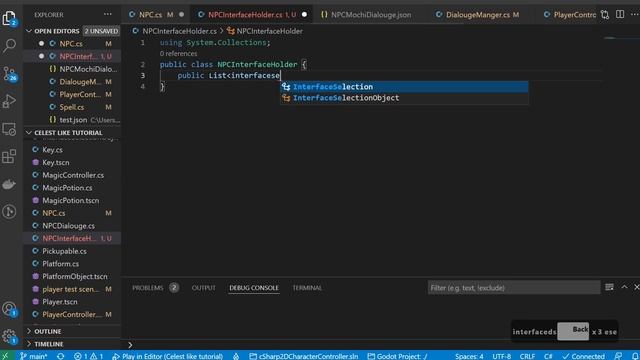Close the bottom panel
The width and height of the screenshot is (640, 360).
(636, 287)
